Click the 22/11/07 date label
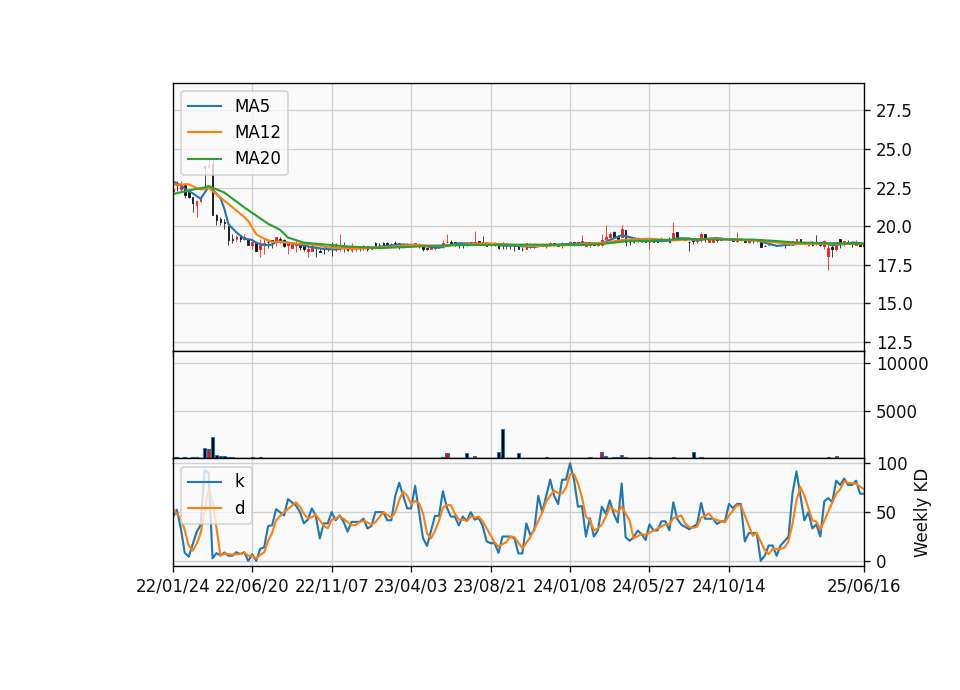The width and height of the screenshot is (960, 690). tap(332, 586)
